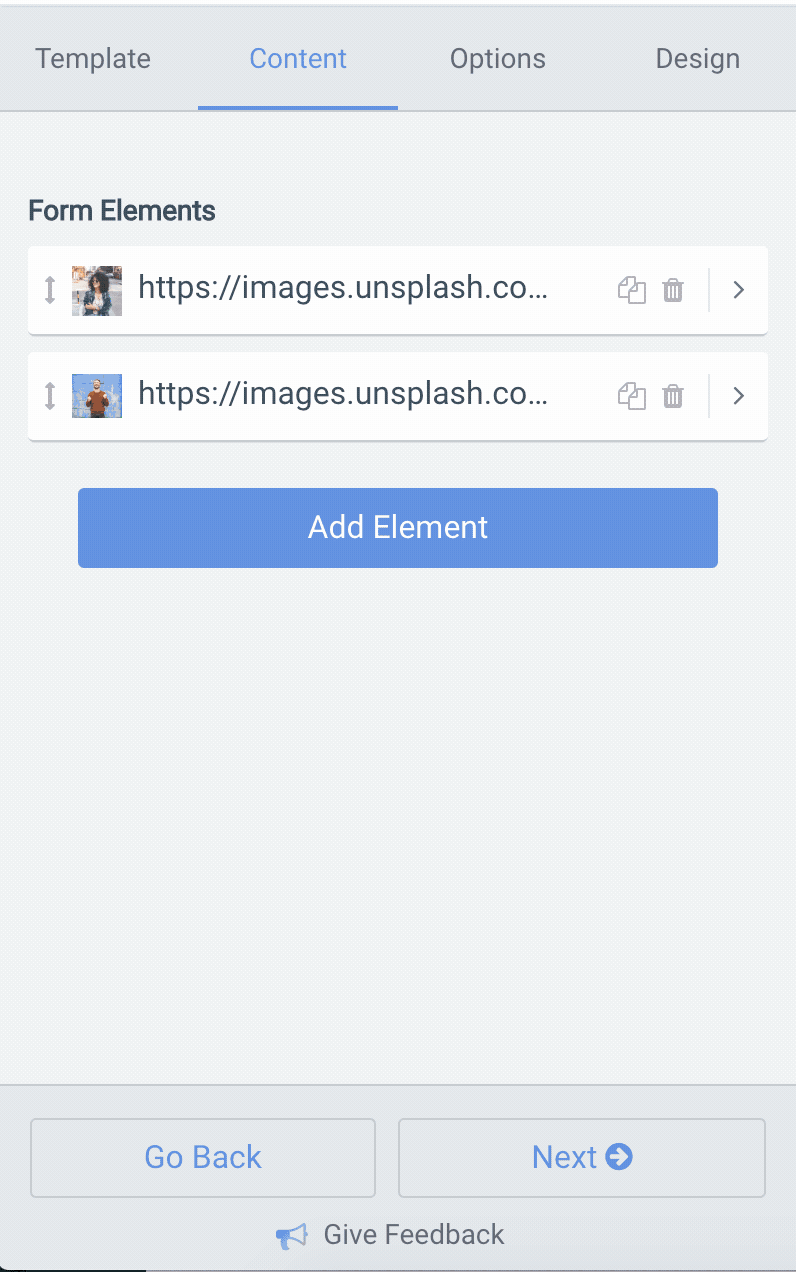796x1272 pixels.
Task: Open the Options tab
Action: tap(498, 58)
